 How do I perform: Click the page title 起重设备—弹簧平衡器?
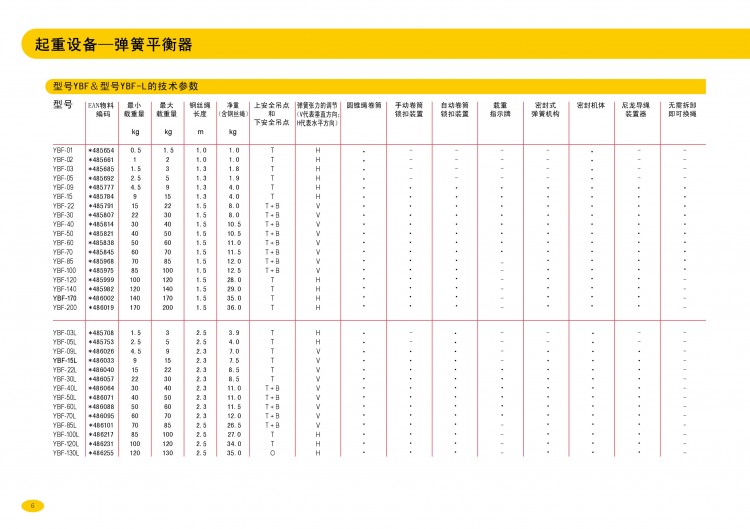pyautogui.click(x=113, y=44)
